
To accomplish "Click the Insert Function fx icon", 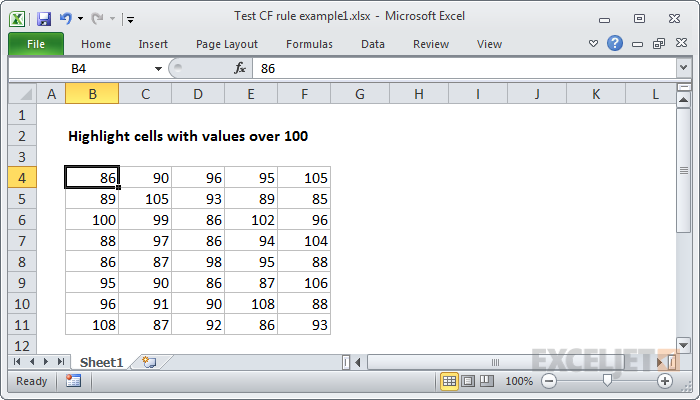I will coord(240,68).
